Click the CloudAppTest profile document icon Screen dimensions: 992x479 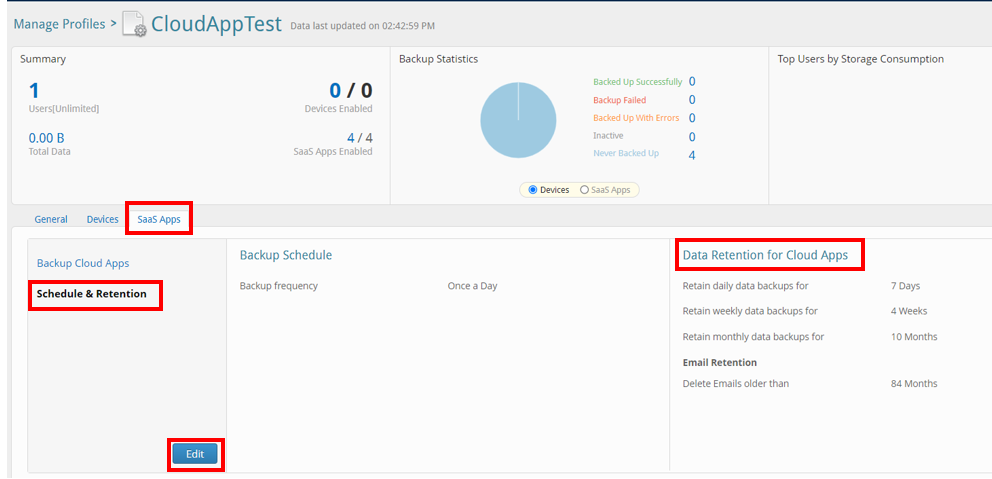pos(135,24)
